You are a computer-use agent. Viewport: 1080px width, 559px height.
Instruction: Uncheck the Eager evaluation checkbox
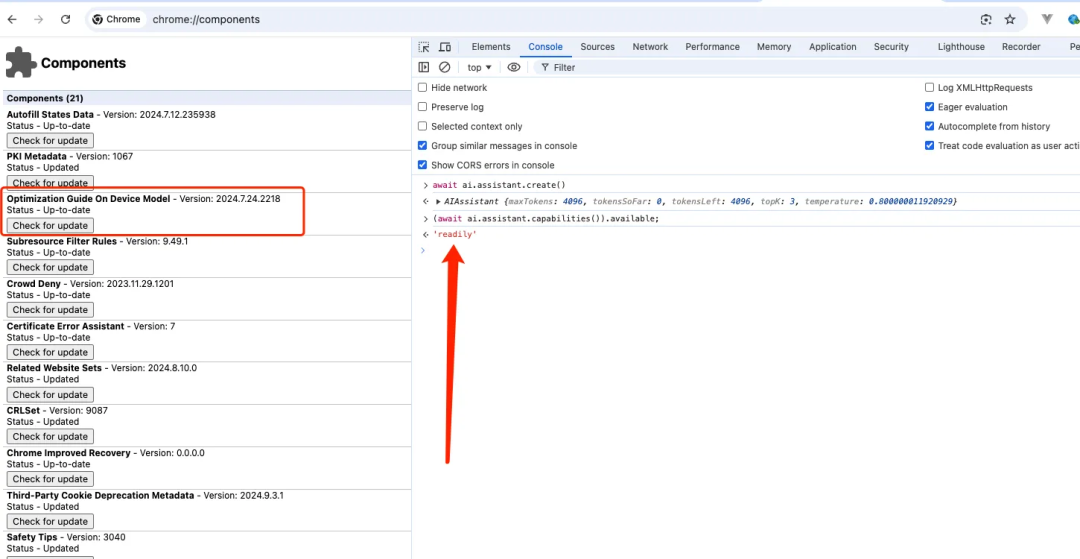pos(929,107)
